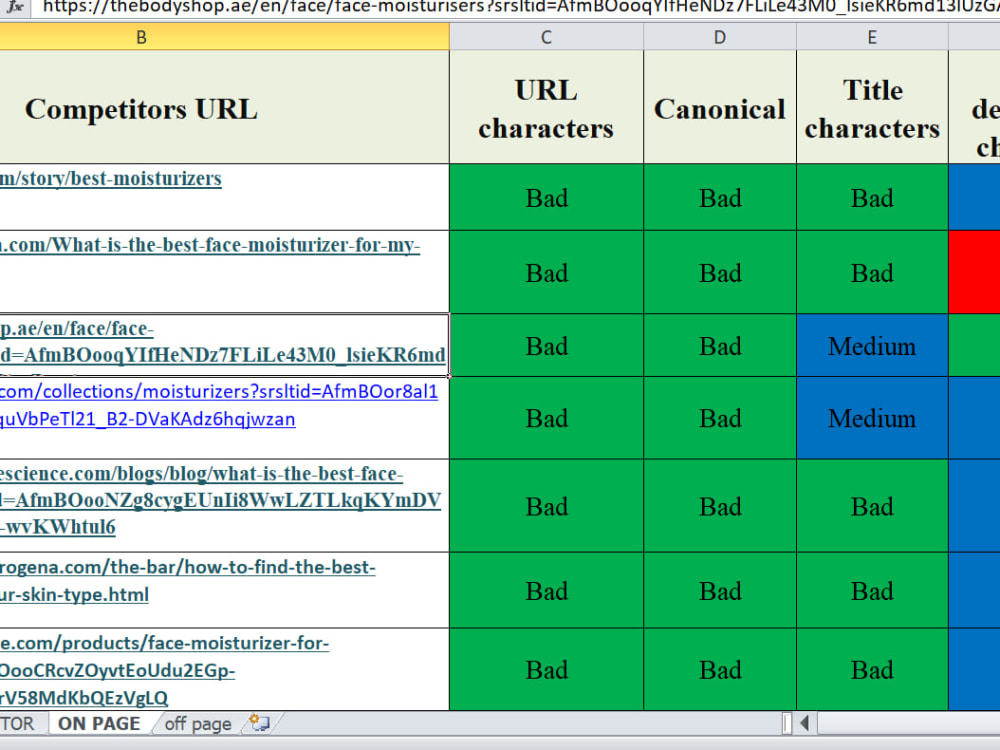Open the What-is-the-best-face-moisturizer-for-my- link
Image resolution: width=1000 pixels, height=750 pixels.
(210, 246)
